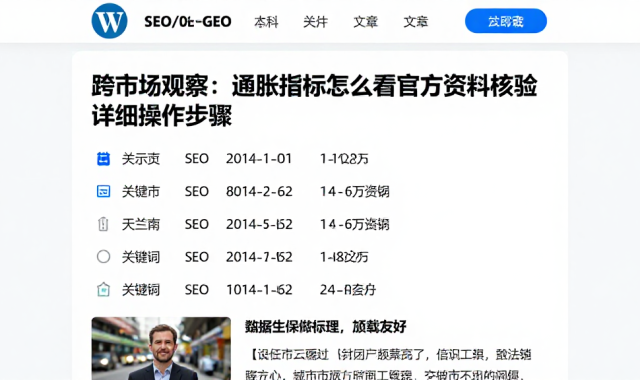
Task: Click the gray clipboard icon beside 天兰南
Action: 103,224
